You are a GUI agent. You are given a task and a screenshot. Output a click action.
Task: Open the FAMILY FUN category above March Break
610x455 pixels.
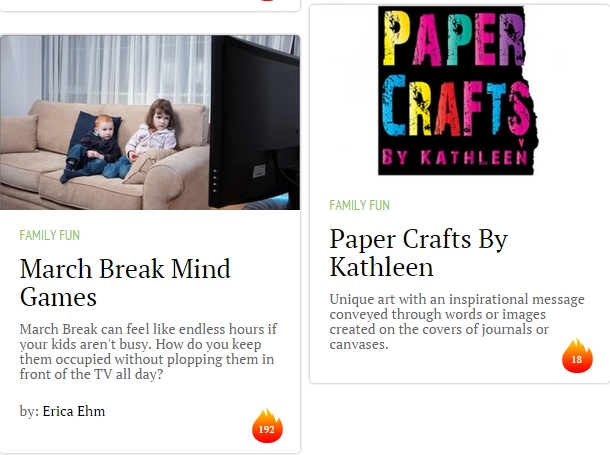(50, 235)
